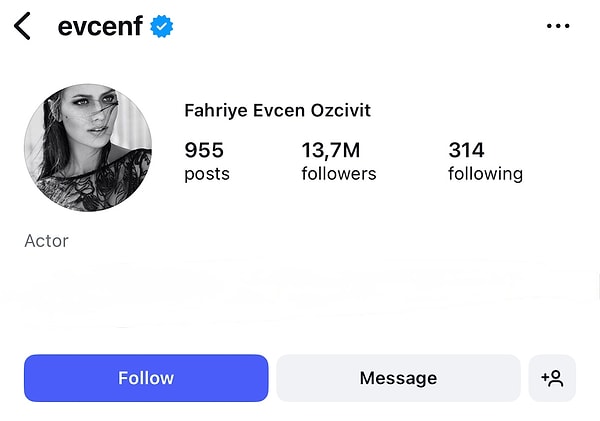Click the evcenf username heading
600x421 pixels.
coord(100,27)
